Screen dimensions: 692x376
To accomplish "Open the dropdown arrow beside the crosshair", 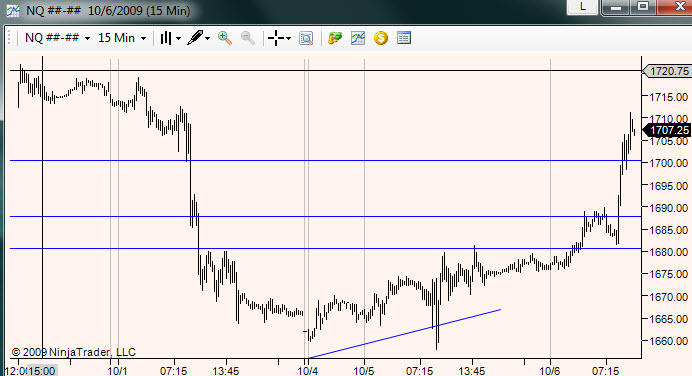I will click(x=289, y=38).
